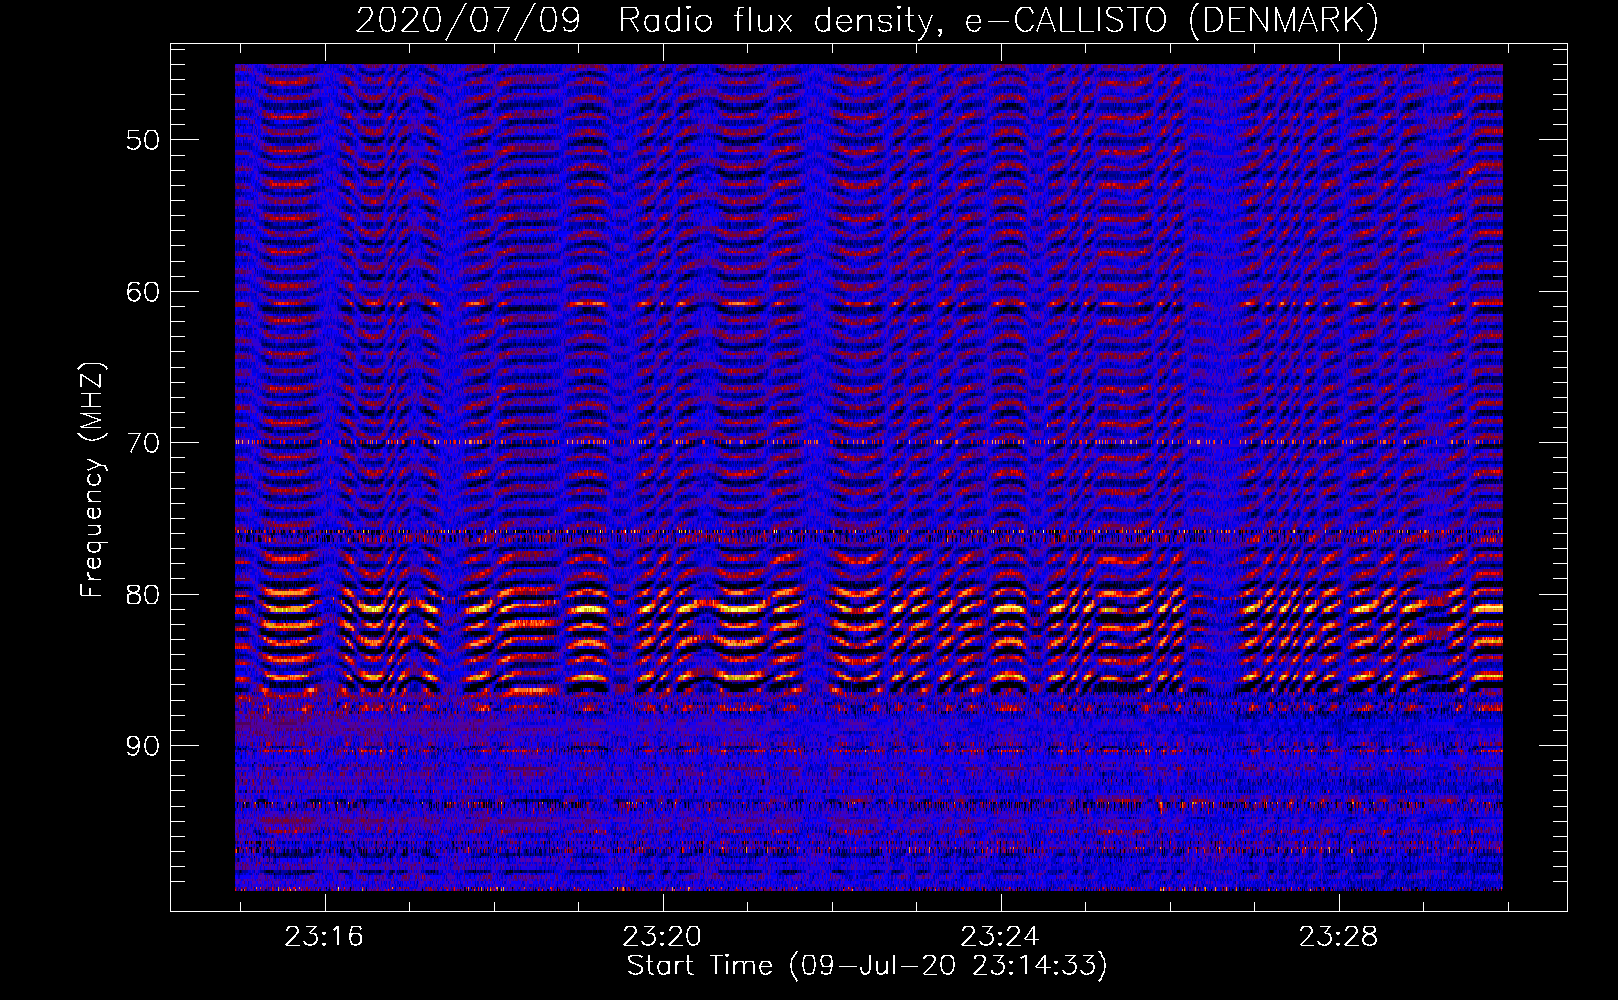This screenshot has width=1618, height=1000.
Task: Click the 23:20 time tick label
Action: click(662, 937)
